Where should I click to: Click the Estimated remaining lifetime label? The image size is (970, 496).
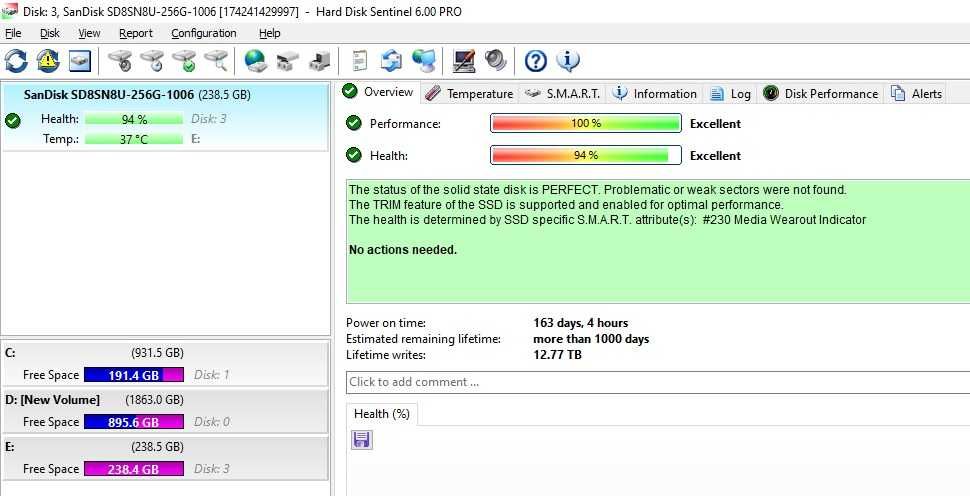coord(423,339)
